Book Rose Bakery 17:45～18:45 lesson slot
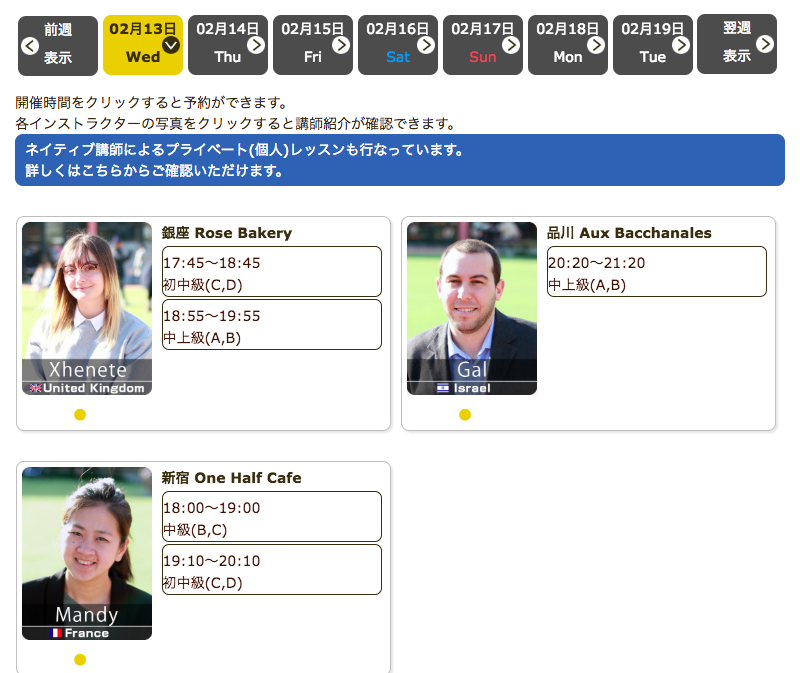The height and width of the screenshot is (673, 800). pos(271,272)
